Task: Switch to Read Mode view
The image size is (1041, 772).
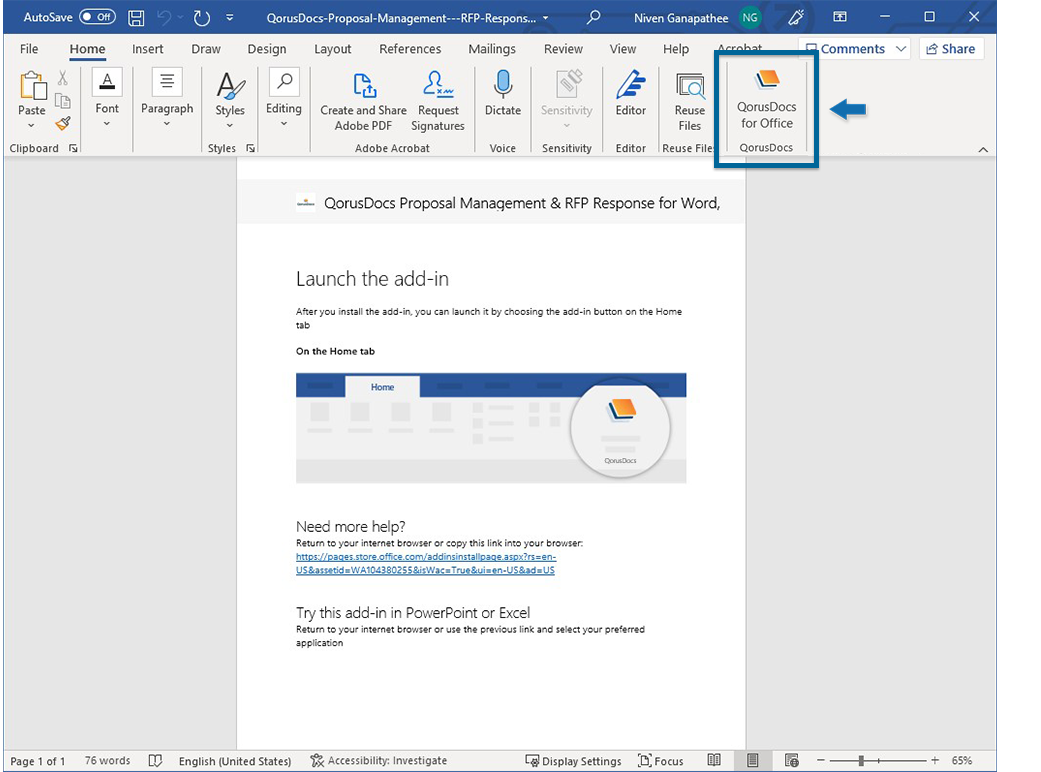Action: pos(714,761)
